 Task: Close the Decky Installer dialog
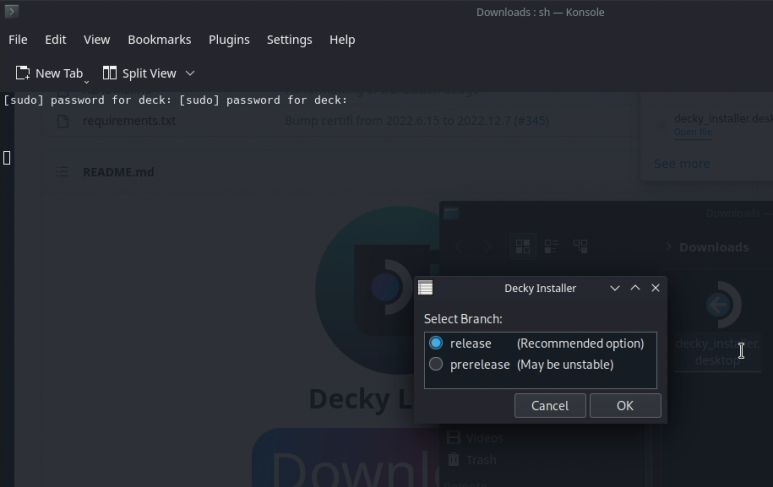point(656,288)
